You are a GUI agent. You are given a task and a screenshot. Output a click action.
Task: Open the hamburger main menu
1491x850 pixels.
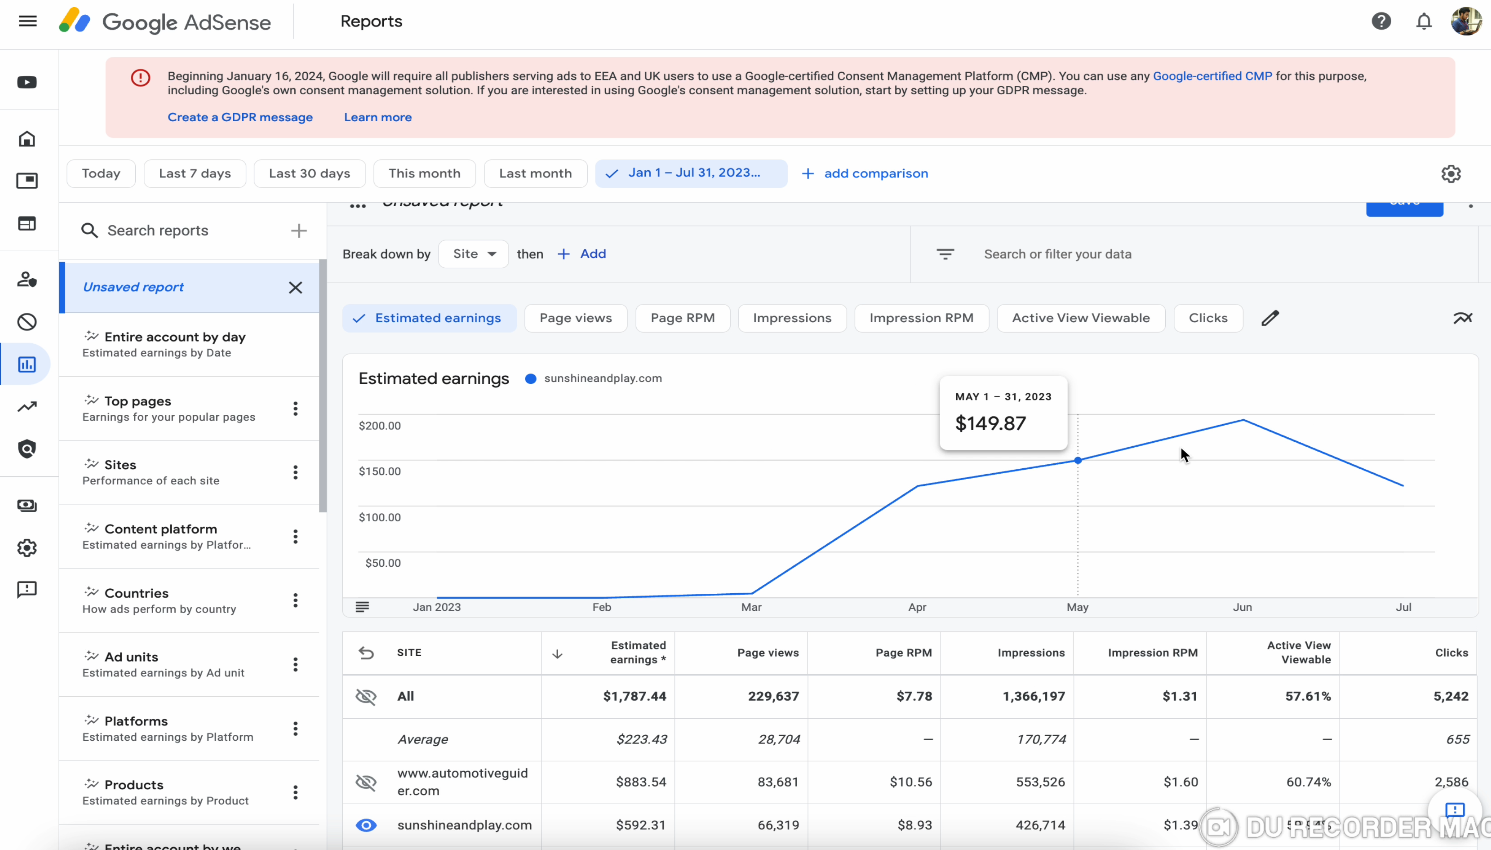(28, 21)
